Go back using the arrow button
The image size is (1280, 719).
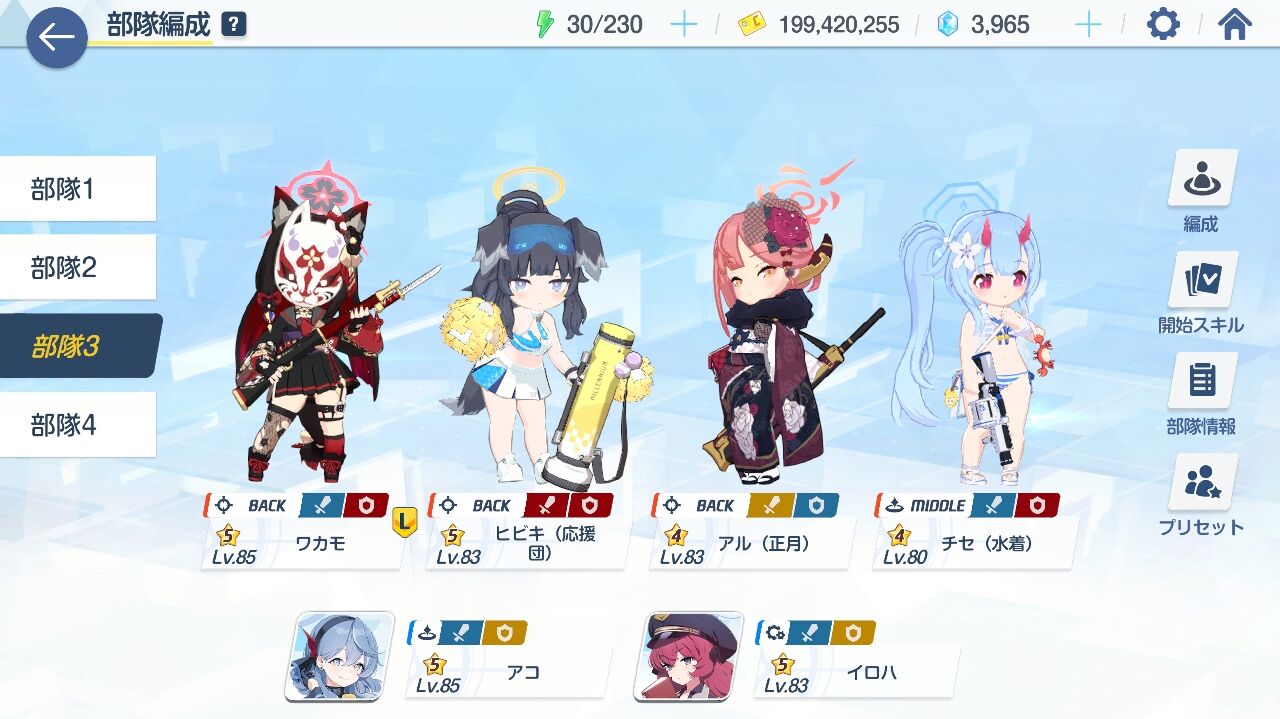tap(57, 38)
